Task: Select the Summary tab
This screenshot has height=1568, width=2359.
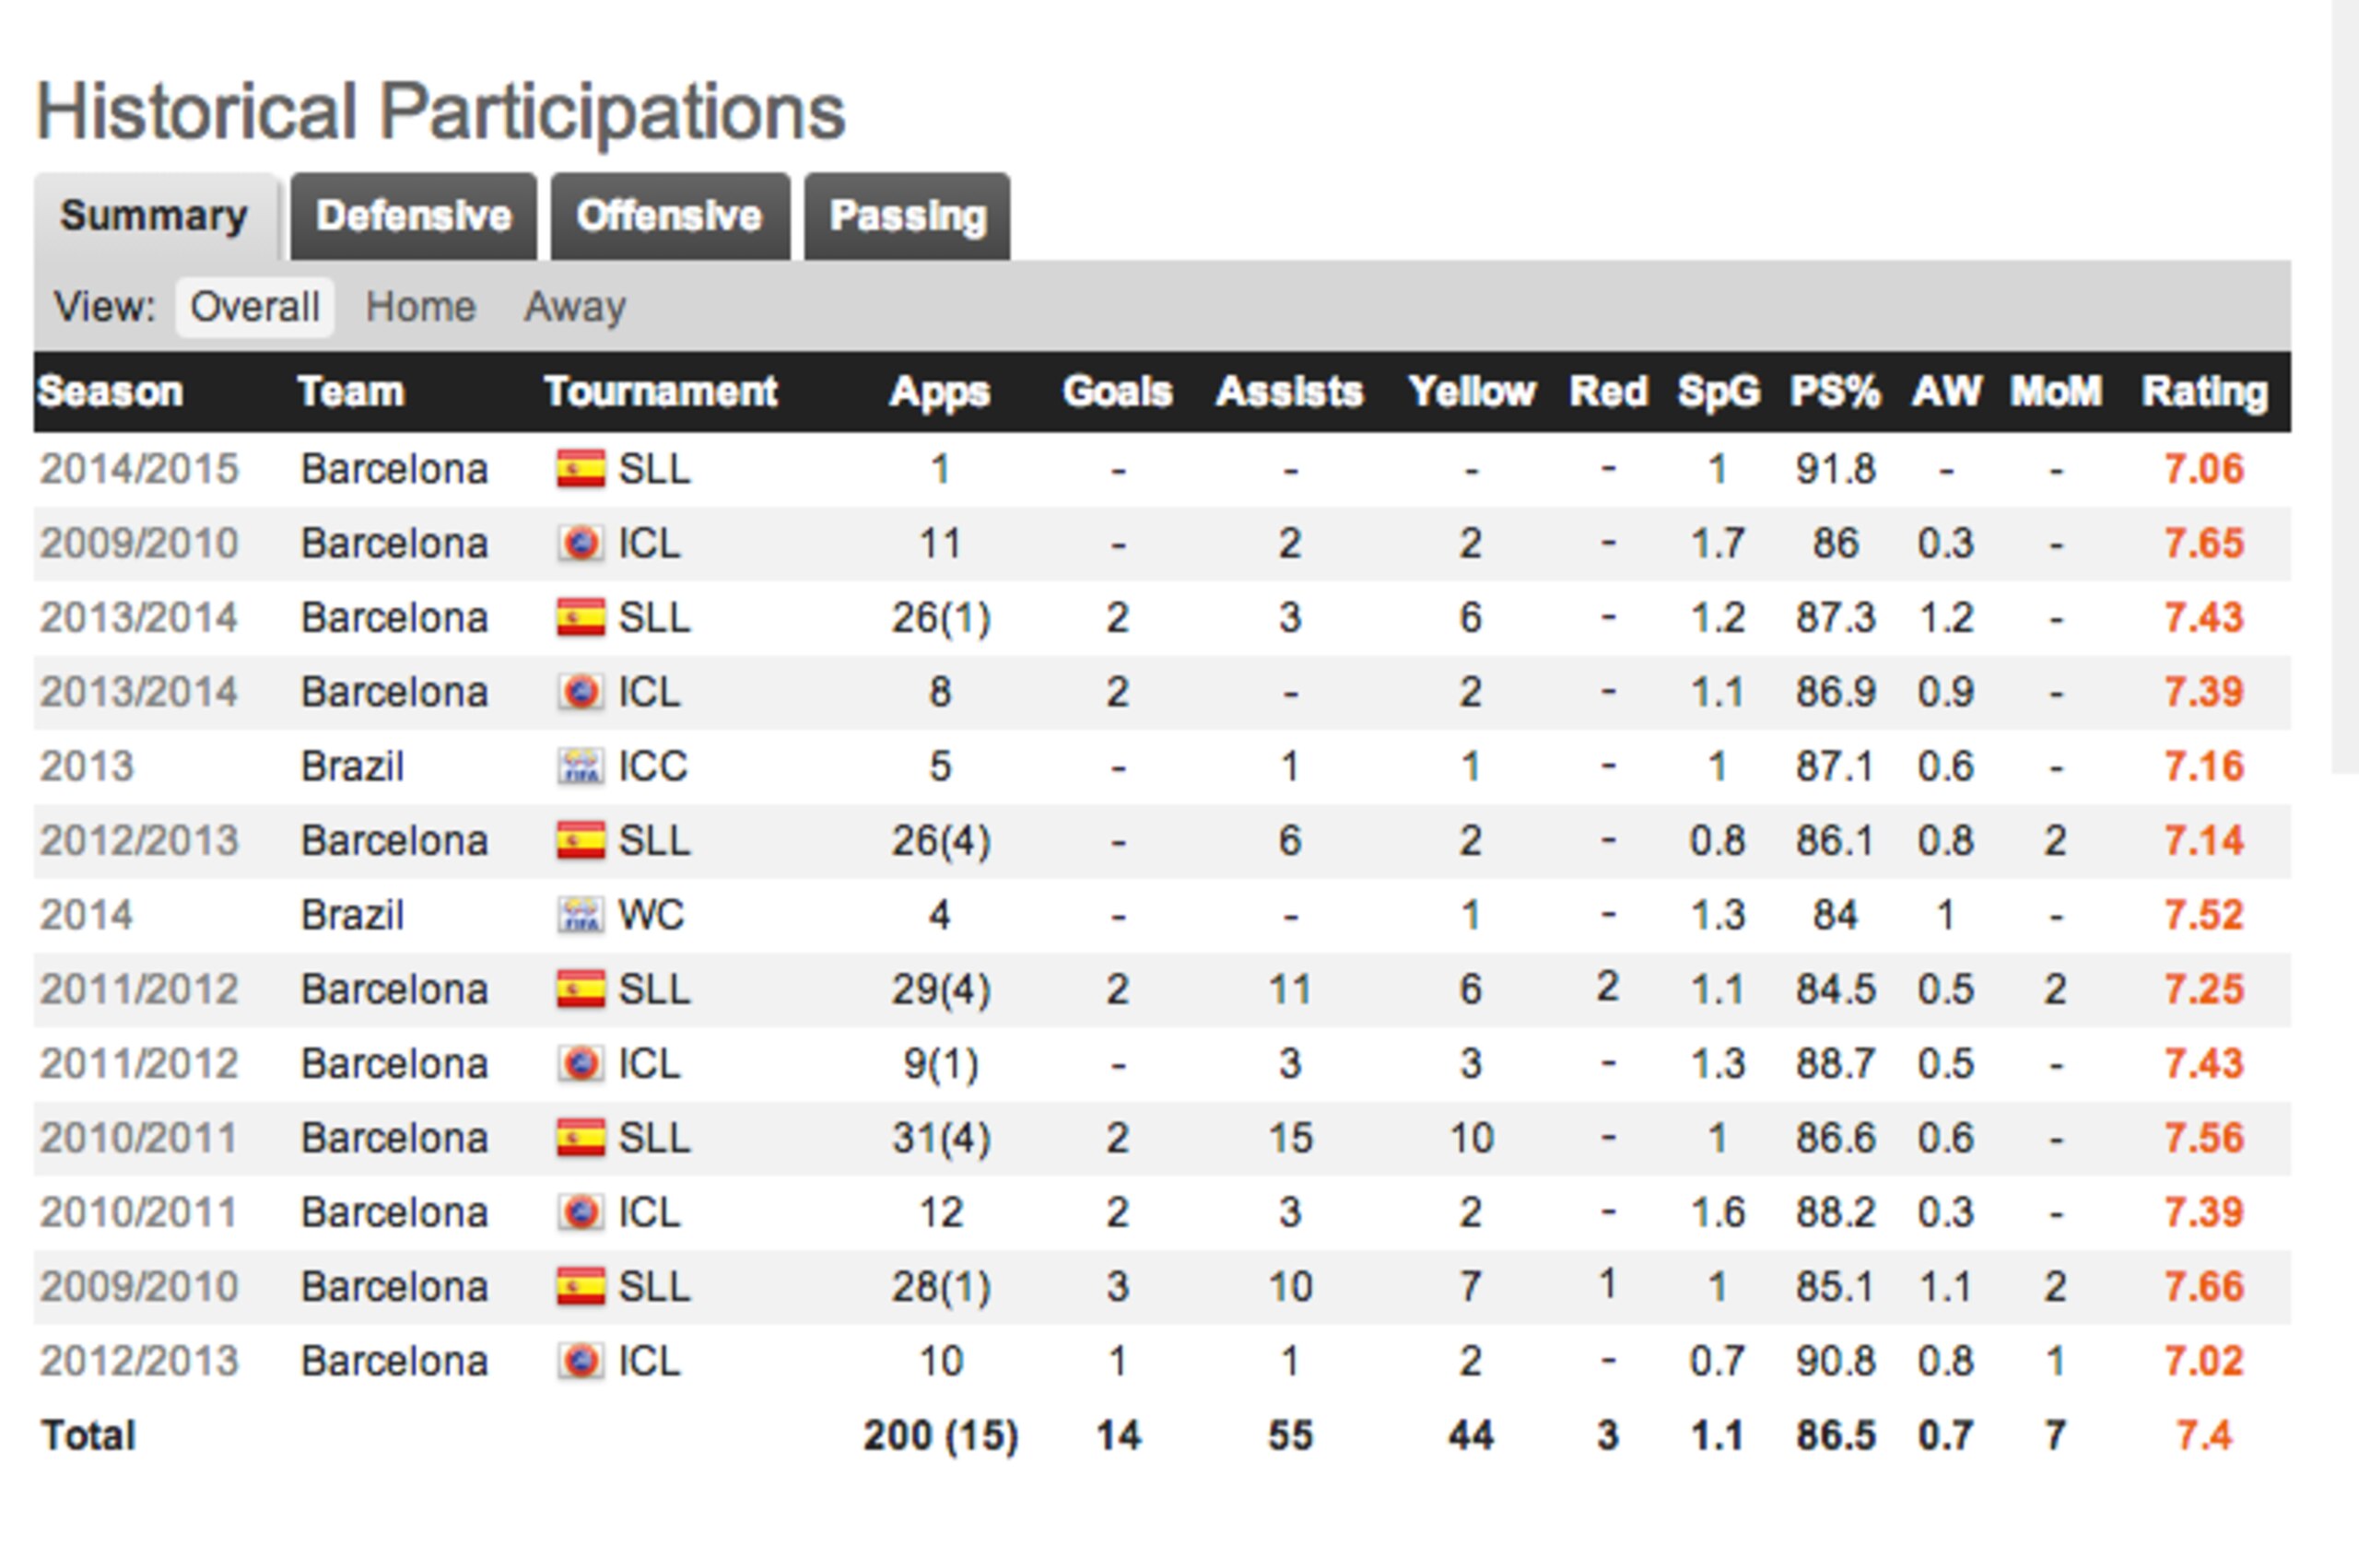Action: tap(155, 216)
